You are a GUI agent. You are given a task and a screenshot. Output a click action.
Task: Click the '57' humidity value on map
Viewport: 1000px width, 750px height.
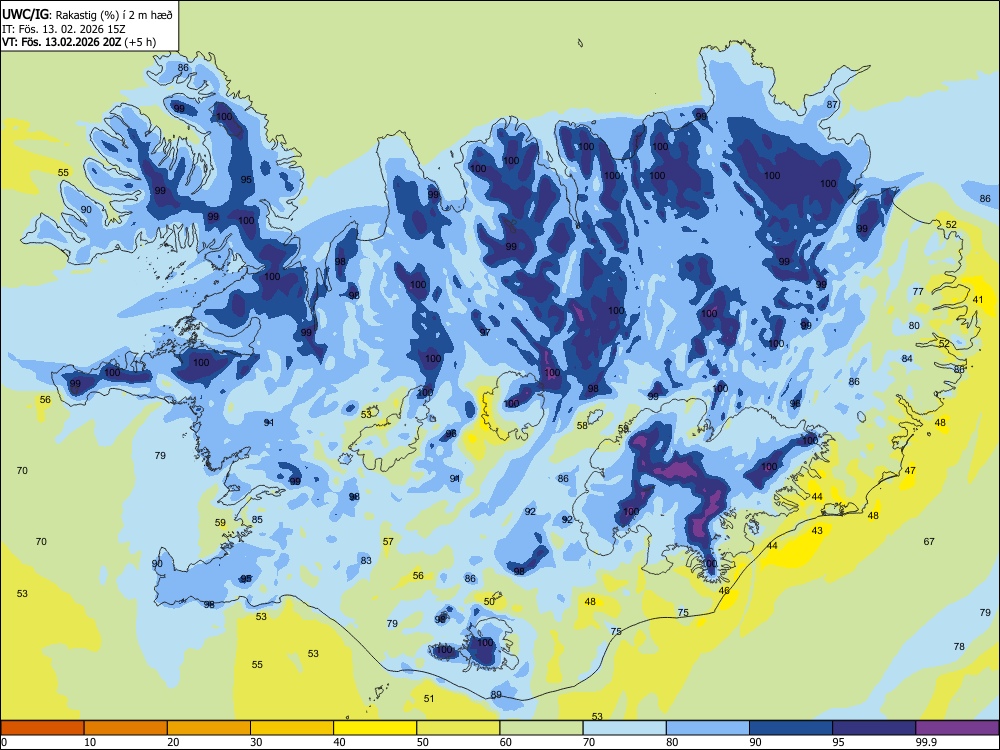pyautogui.click(x=388, y=541)
